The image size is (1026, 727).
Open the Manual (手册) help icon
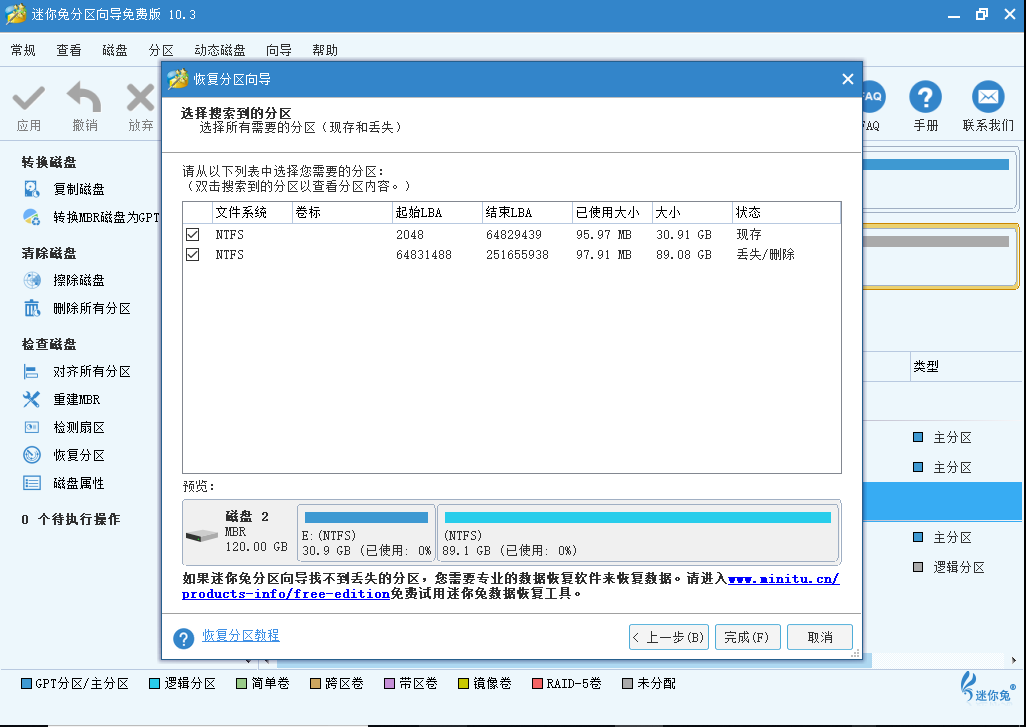point(925,97)
